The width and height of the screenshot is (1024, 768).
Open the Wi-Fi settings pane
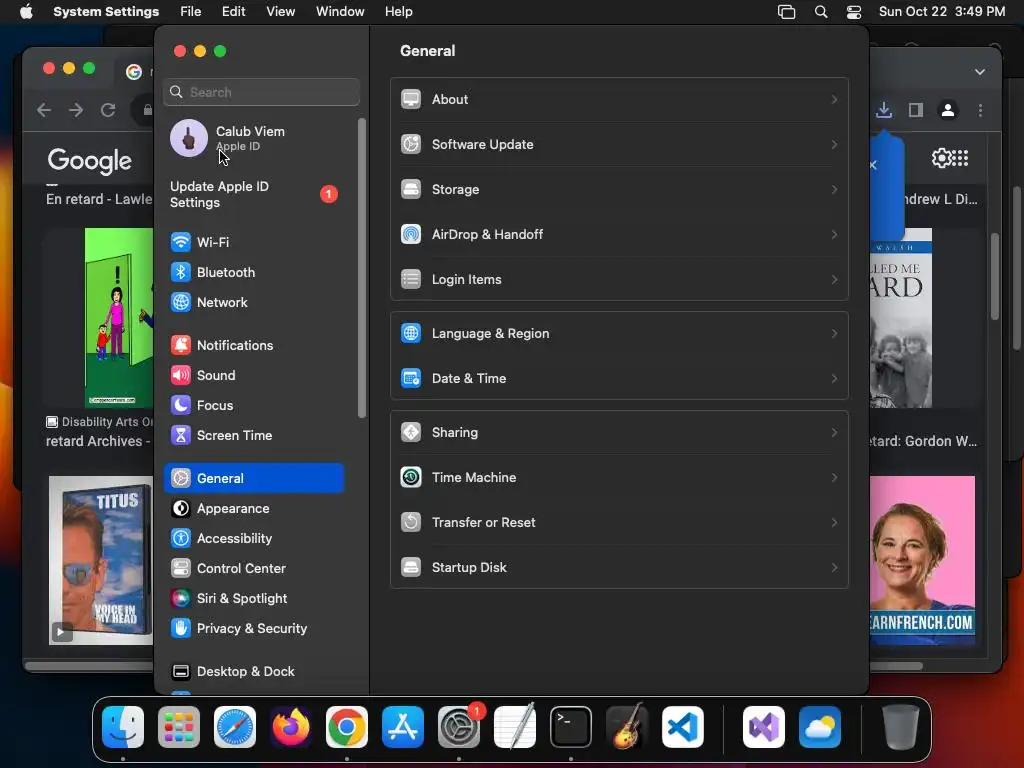[x=253, y=242]
